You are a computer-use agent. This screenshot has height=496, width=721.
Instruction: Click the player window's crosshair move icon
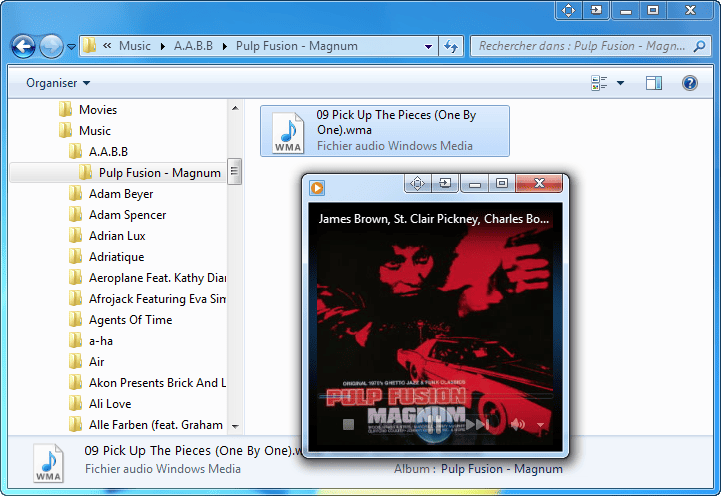click(x=418, y=183)
